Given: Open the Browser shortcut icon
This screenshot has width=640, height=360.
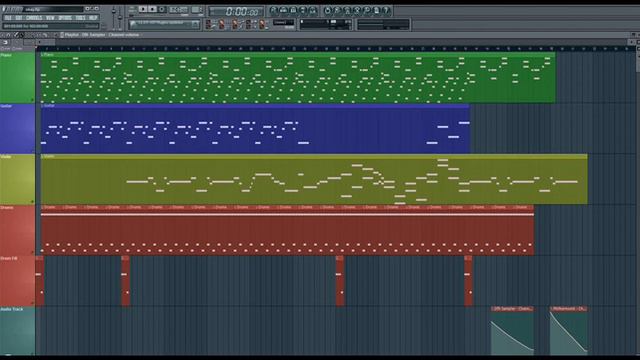Looking at the screenshot, I should pyautogui.click(x=303, y=10).
